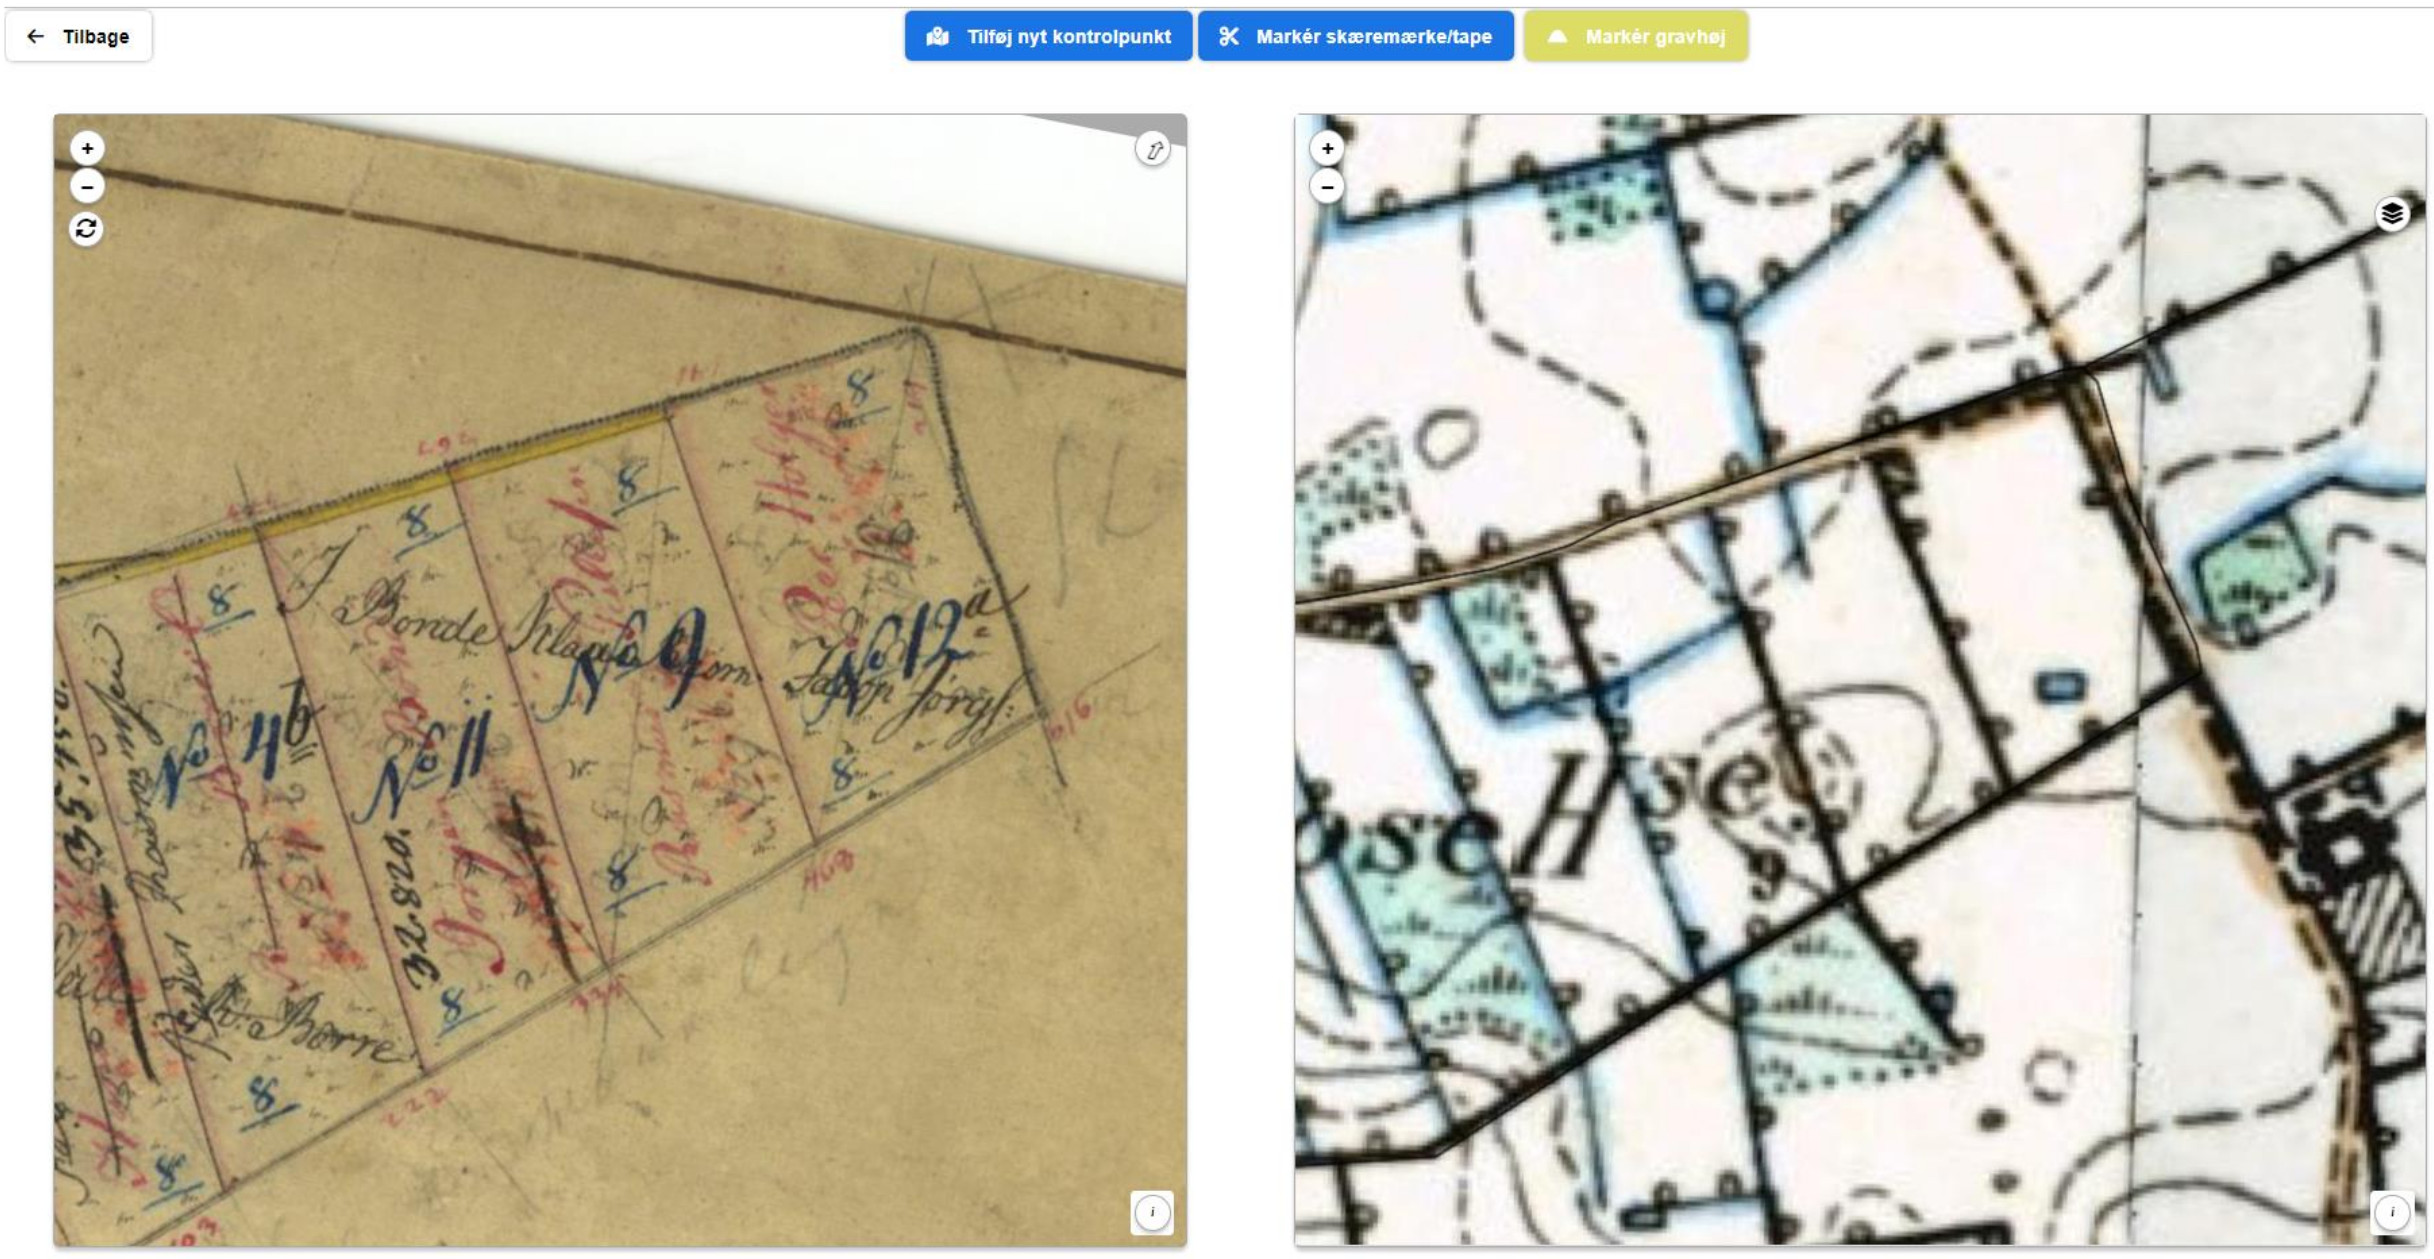Viewport: 2434px width, 1259px height.
Task: Open the layers switcher on right map
Action: point(2392,213)
